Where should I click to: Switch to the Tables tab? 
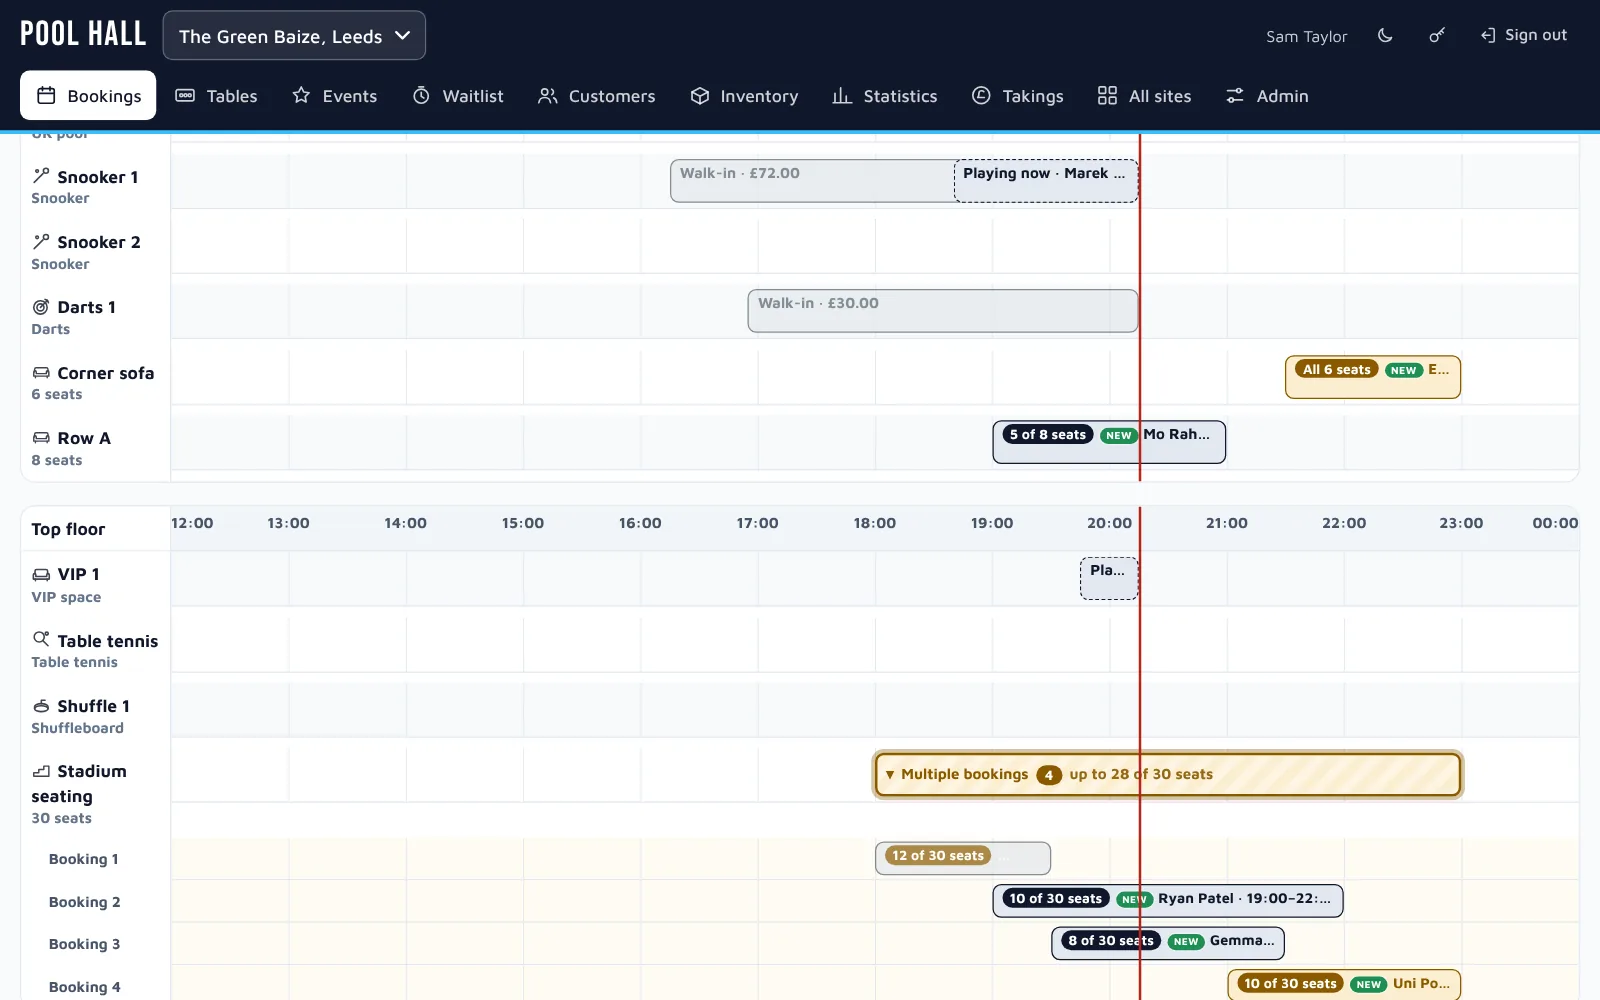(217, 96)
